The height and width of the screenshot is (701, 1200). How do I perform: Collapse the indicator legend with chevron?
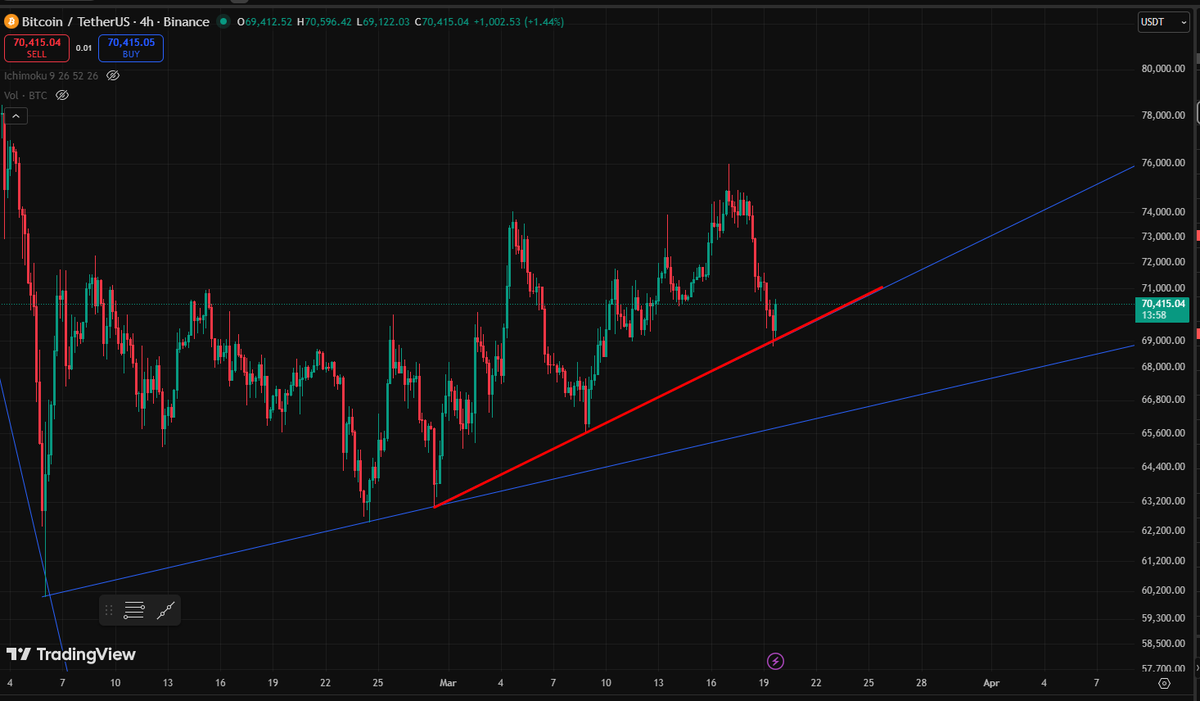click(x=17, y=116)
